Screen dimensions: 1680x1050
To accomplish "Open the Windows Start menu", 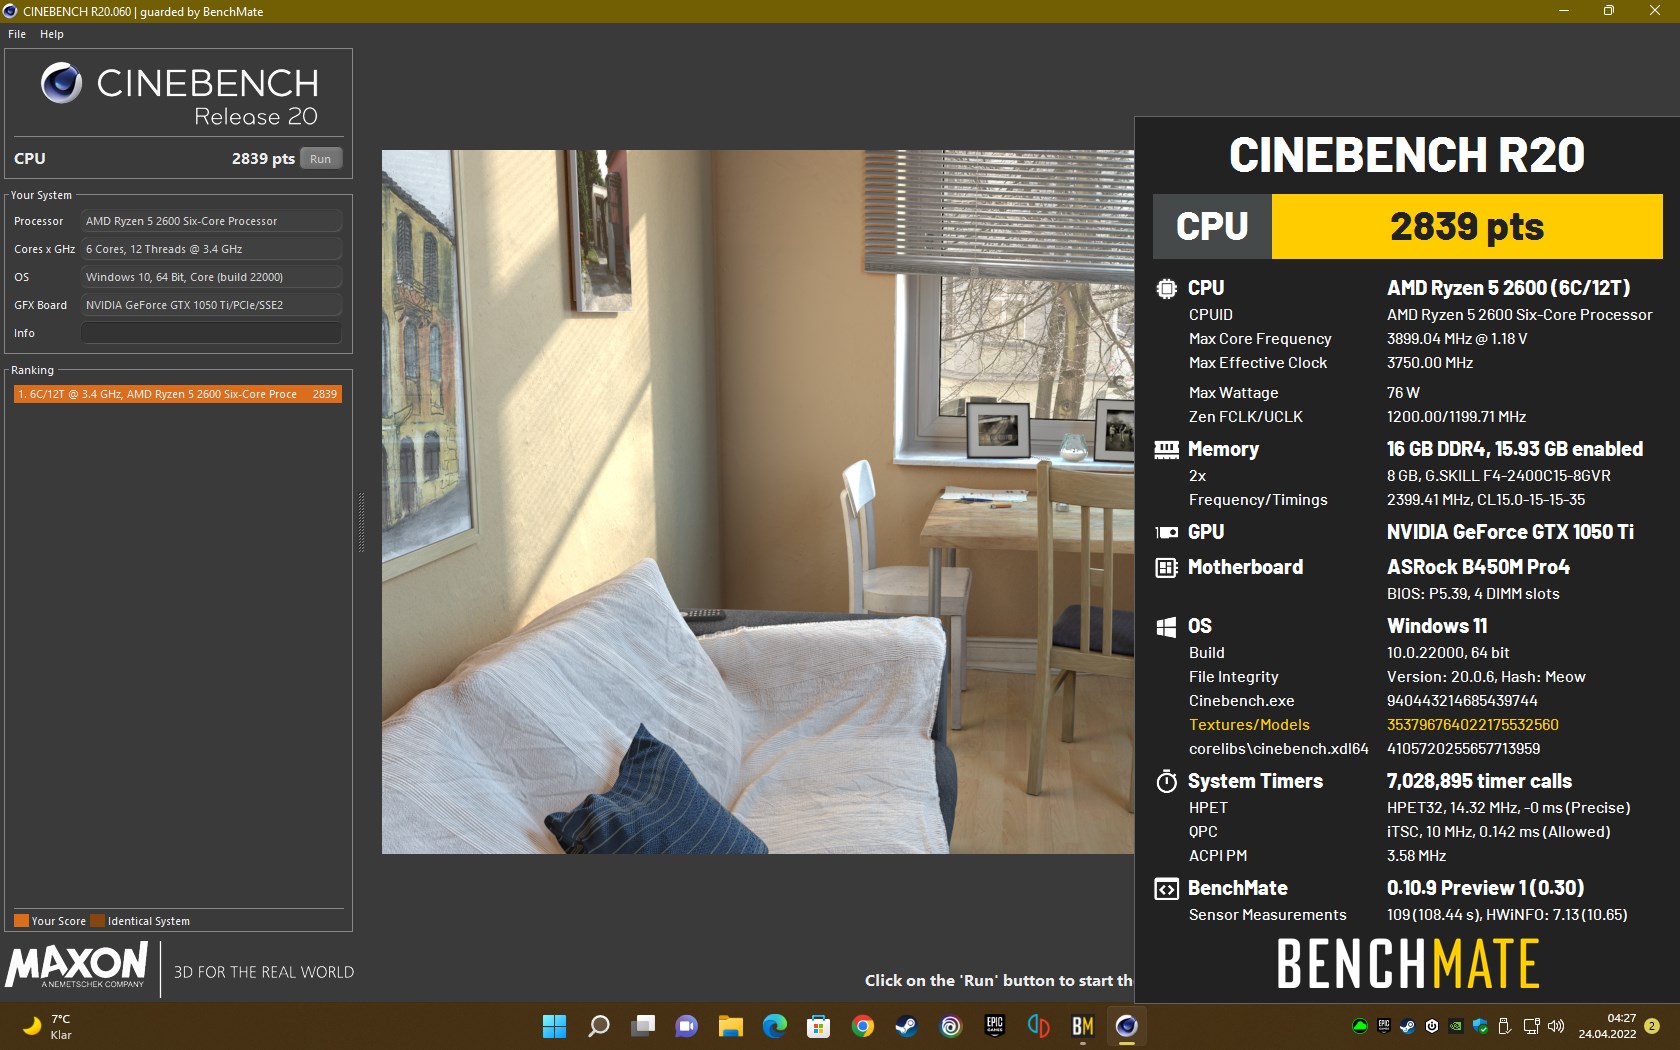I will 554,1026.
